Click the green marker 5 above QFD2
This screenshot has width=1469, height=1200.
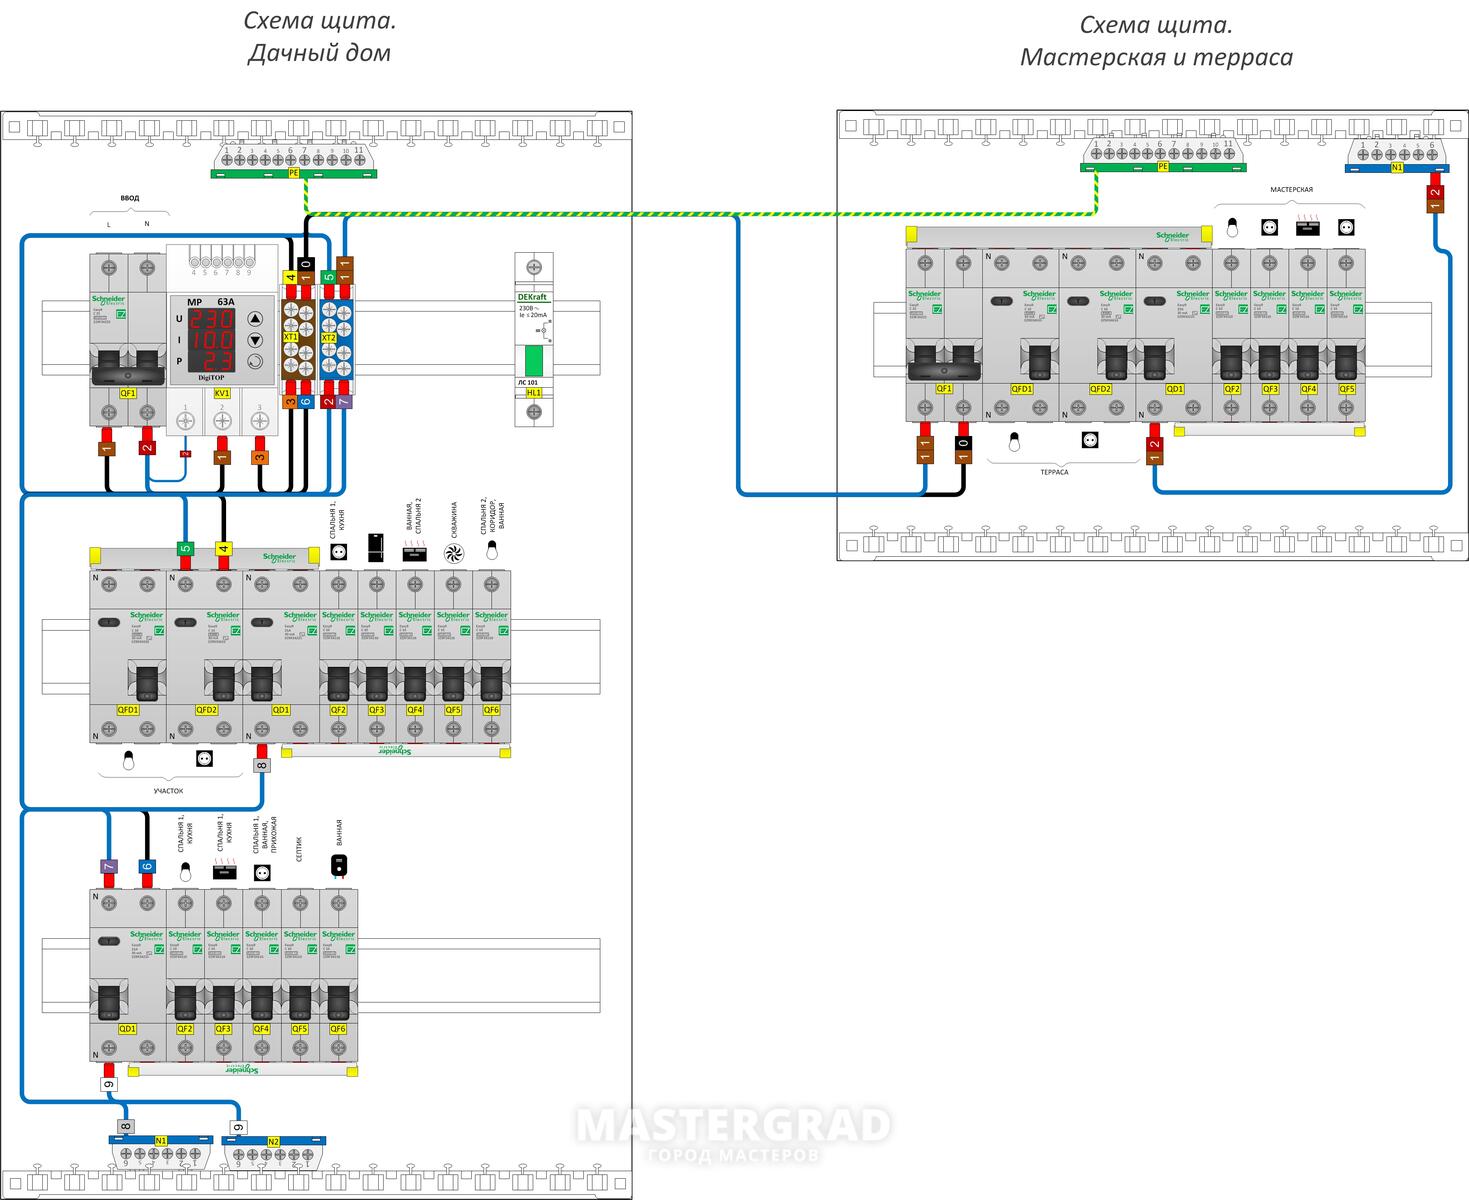pyautogui.click(x=185, y=548)
